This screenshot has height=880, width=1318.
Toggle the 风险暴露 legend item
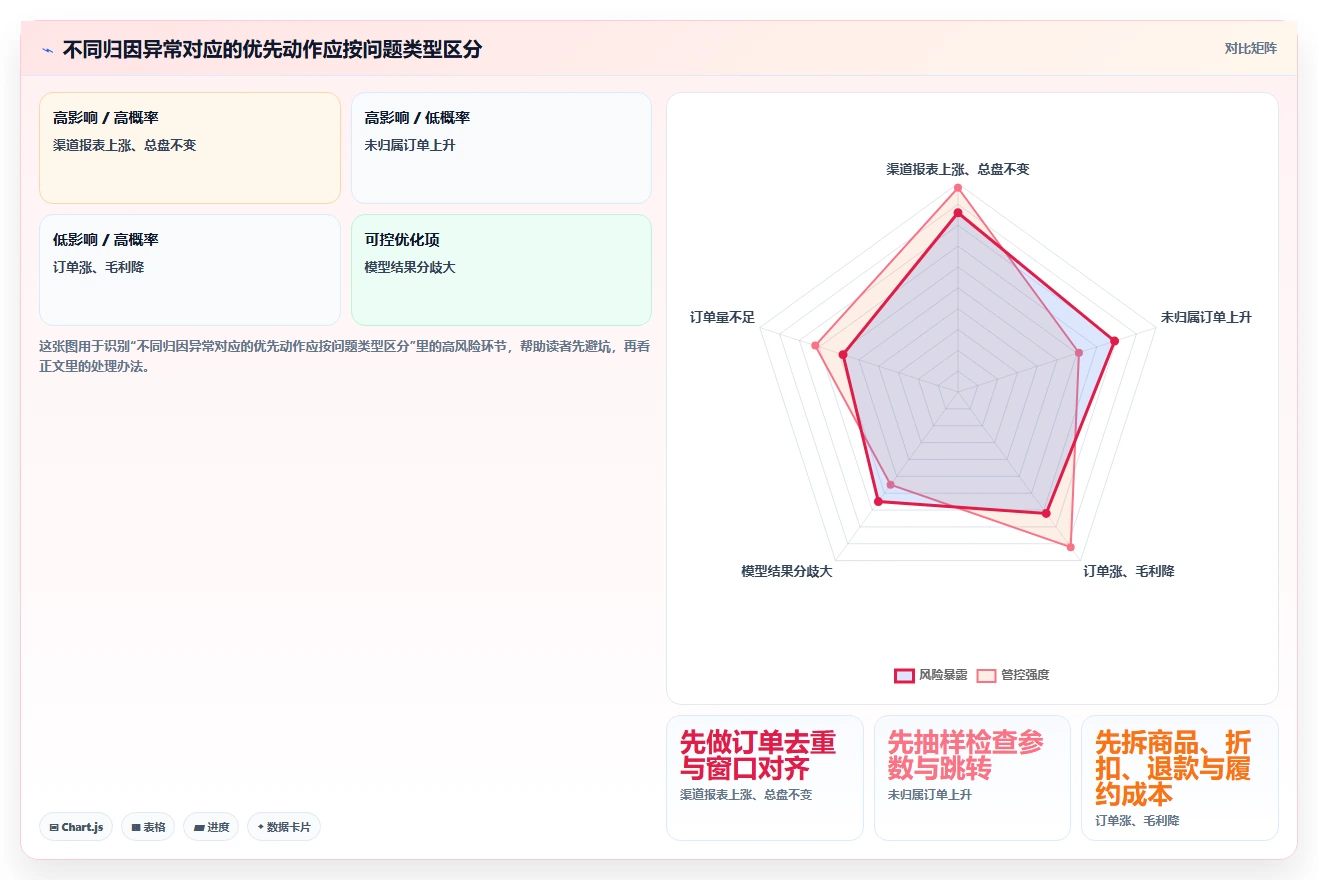(931, 675)
